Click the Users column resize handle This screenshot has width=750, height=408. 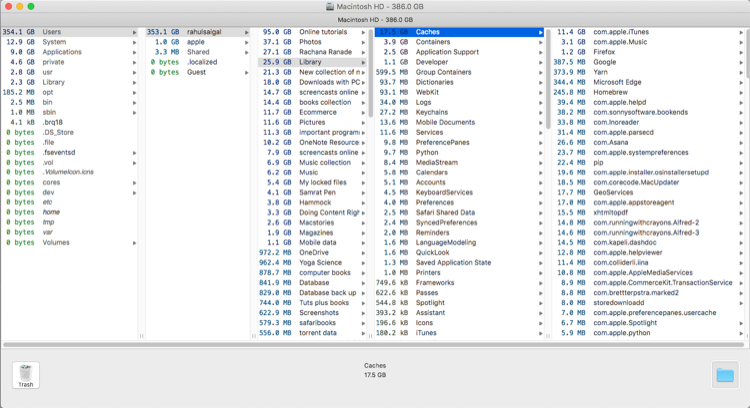coord(142,336)
